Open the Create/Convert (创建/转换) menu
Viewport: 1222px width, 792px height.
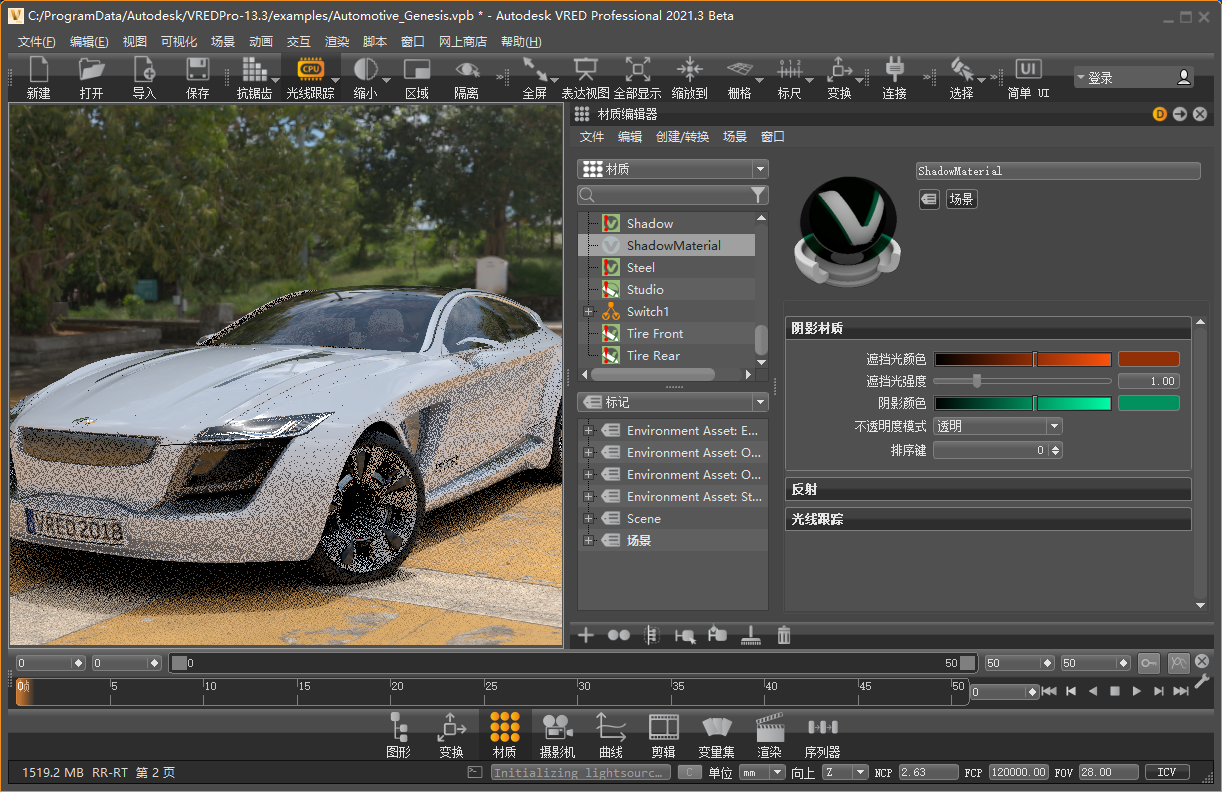(682, 137)
